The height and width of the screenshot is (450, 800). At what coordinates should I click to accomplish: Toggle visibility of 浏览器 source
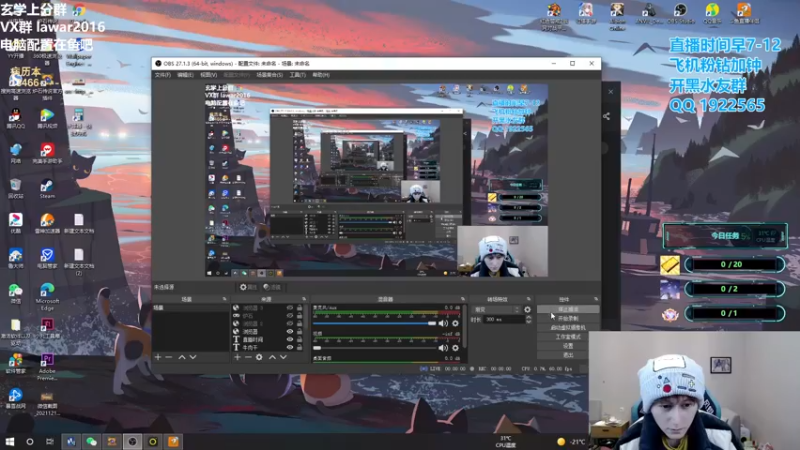click(x=290, y=332)
